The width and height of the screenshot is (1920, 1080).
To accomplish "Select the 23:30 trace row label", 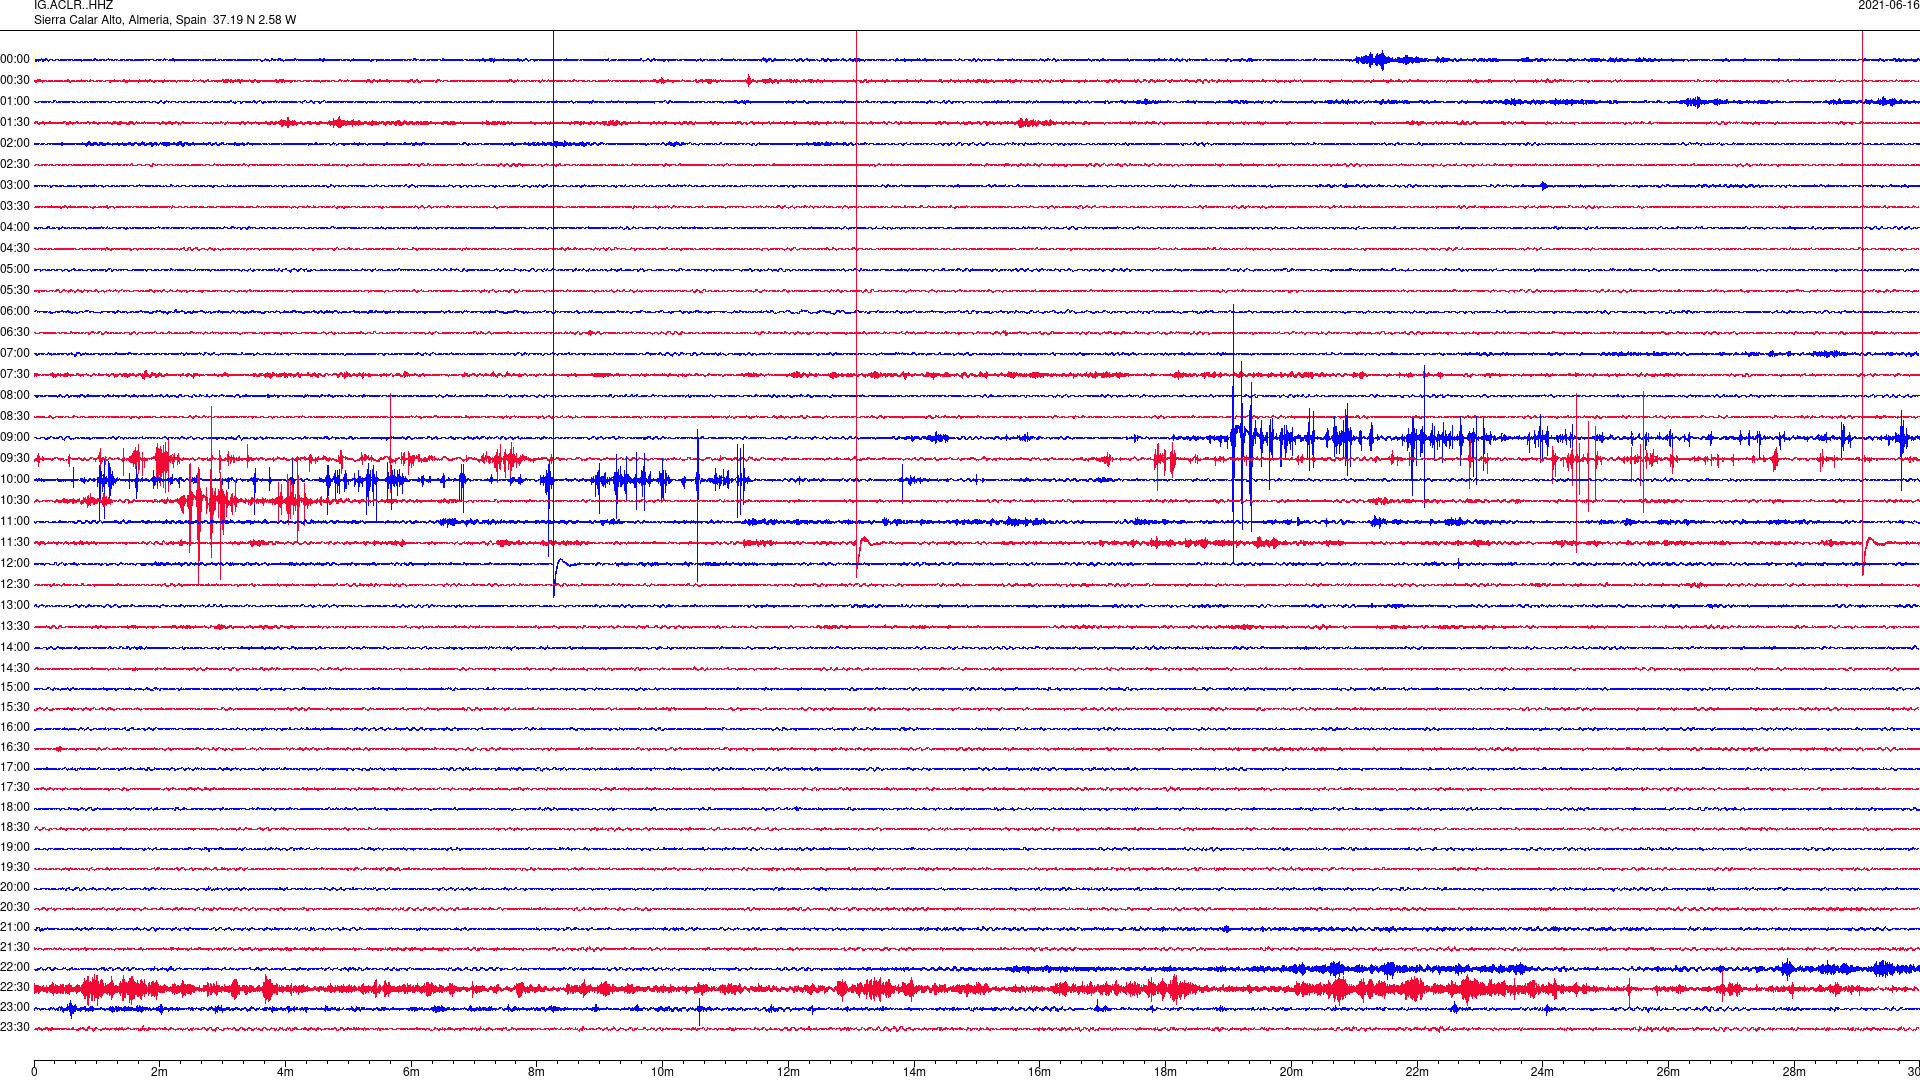I will (x=15, y=1027).
